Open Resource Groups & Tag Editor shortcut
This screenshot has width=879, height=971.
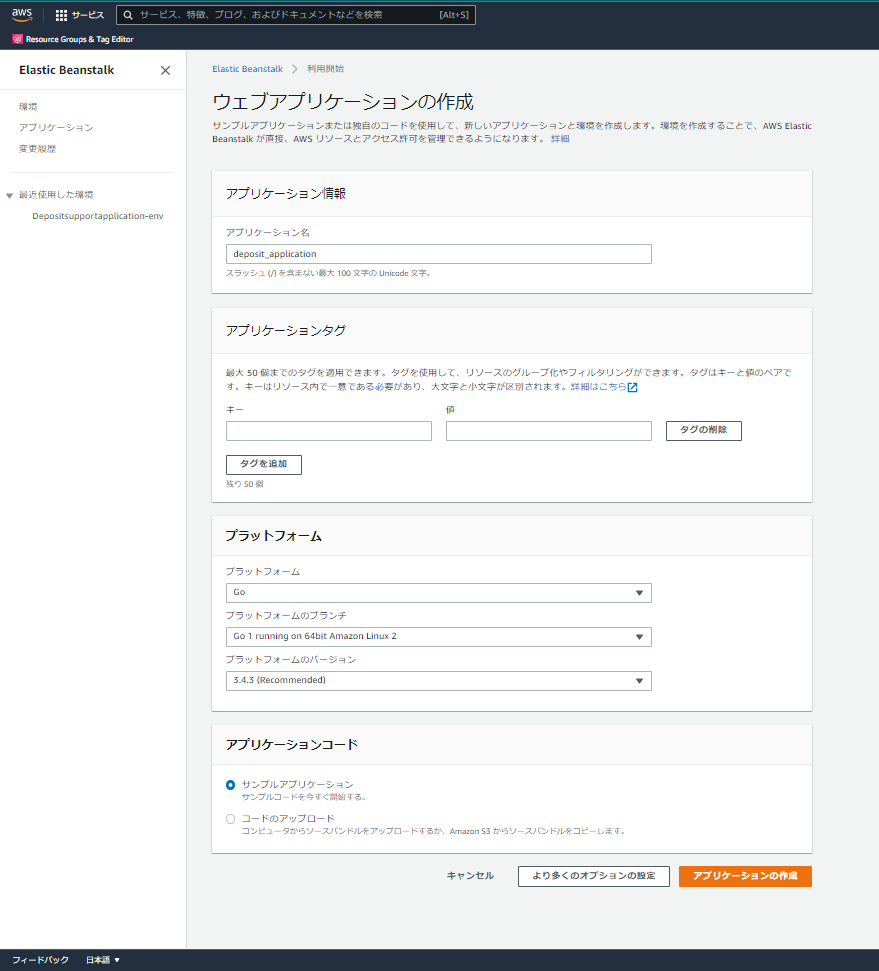(x=73, y=39)
